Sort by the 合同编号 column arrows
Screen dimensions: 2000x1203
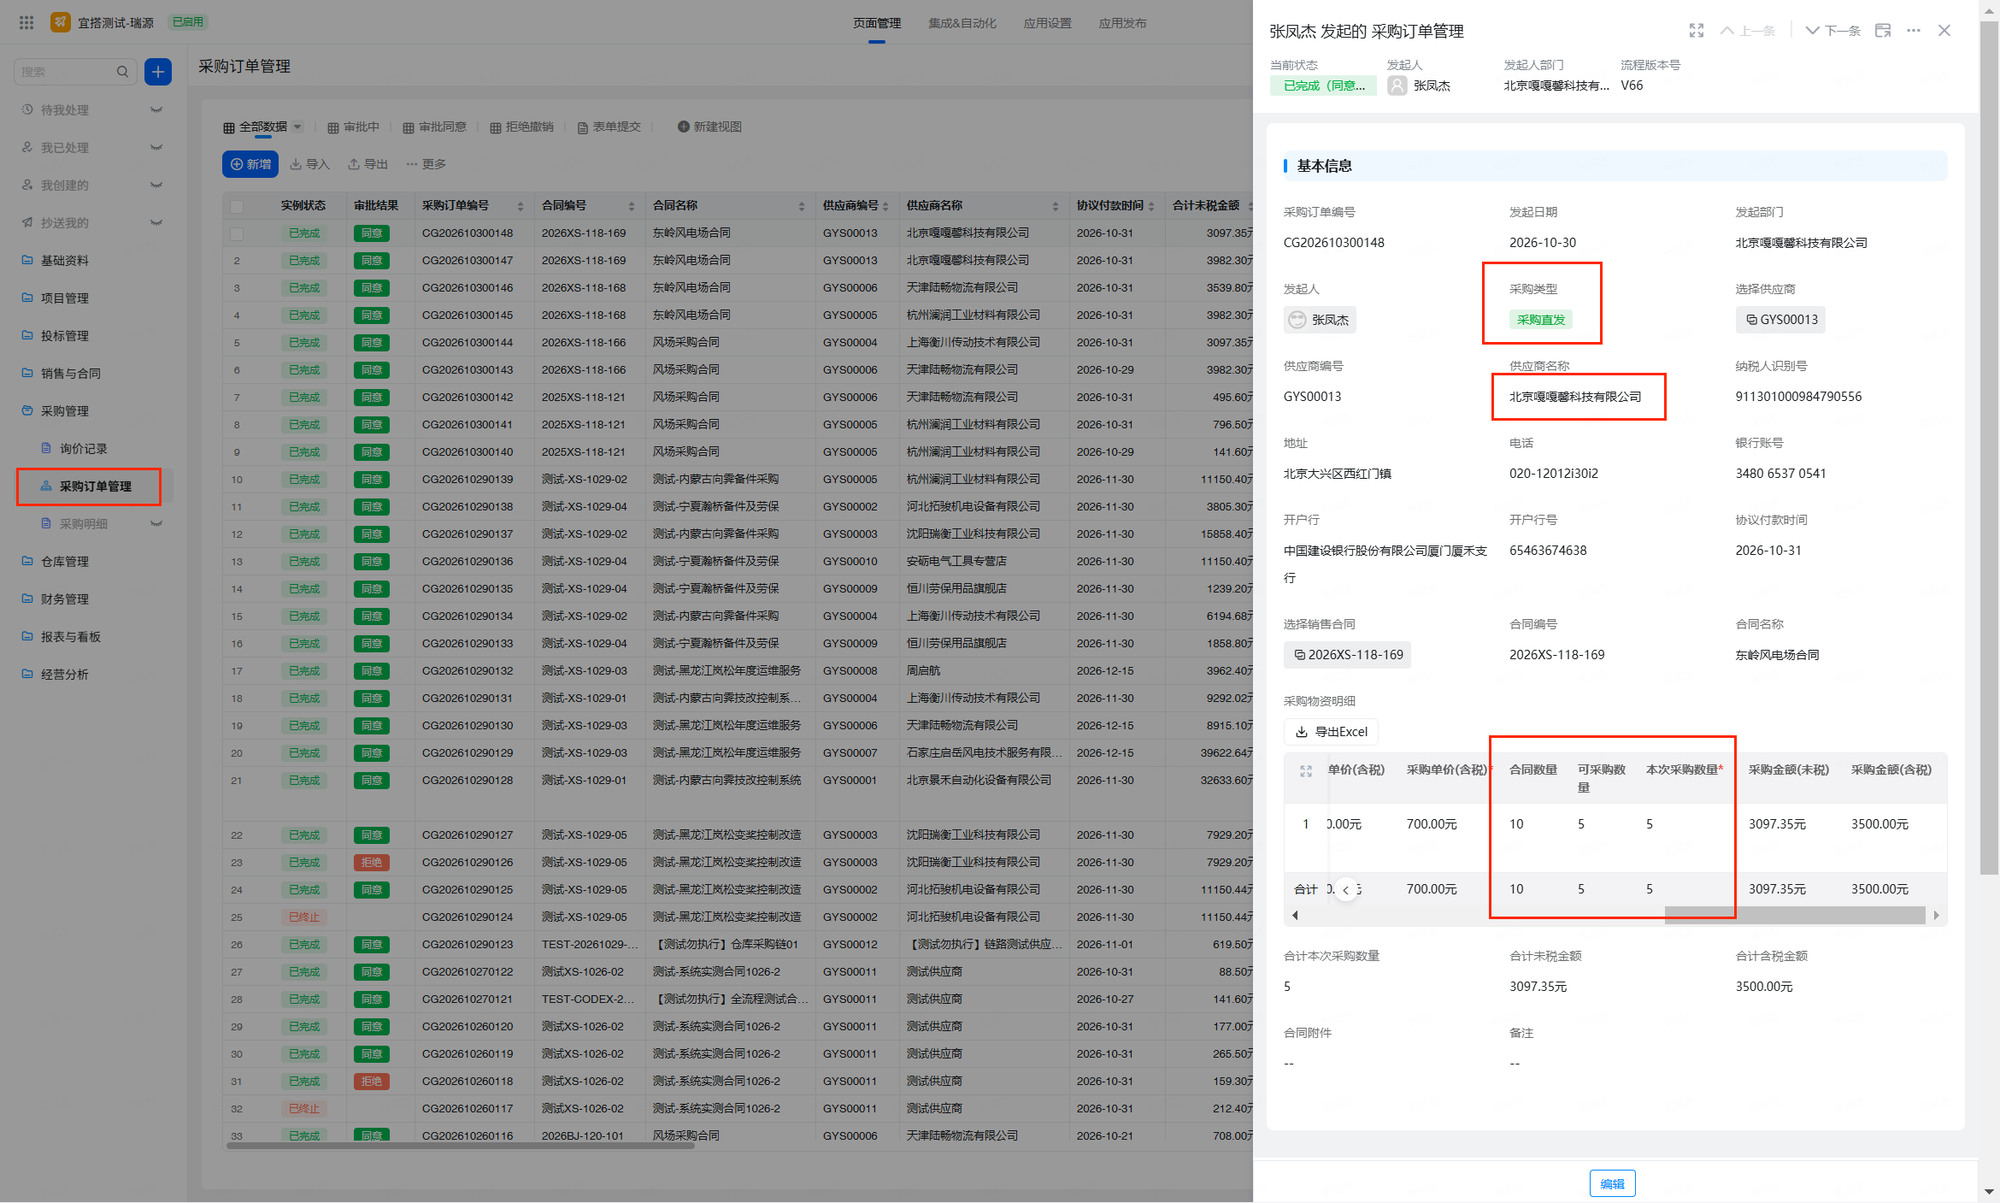[631, 206]
